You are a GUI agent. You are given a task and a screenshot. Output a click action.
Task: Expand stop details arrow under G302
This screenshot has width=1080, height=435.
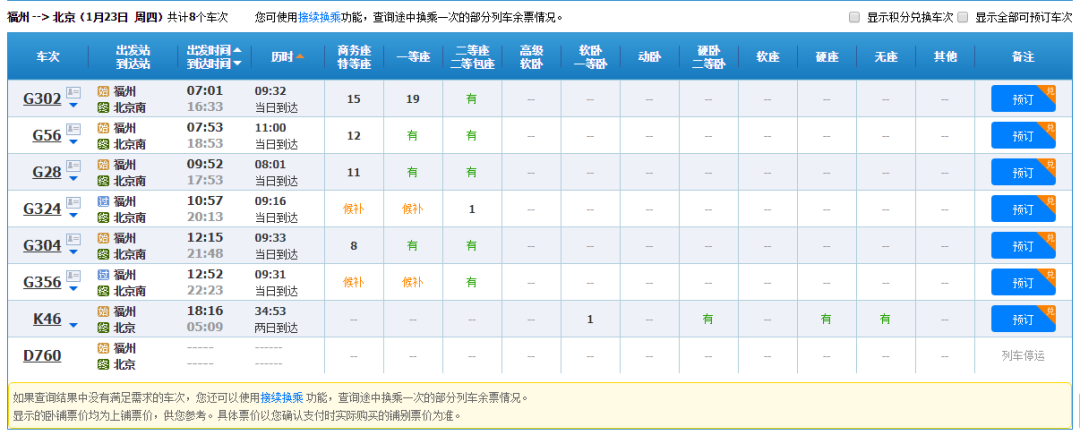[x=73, y=106]
